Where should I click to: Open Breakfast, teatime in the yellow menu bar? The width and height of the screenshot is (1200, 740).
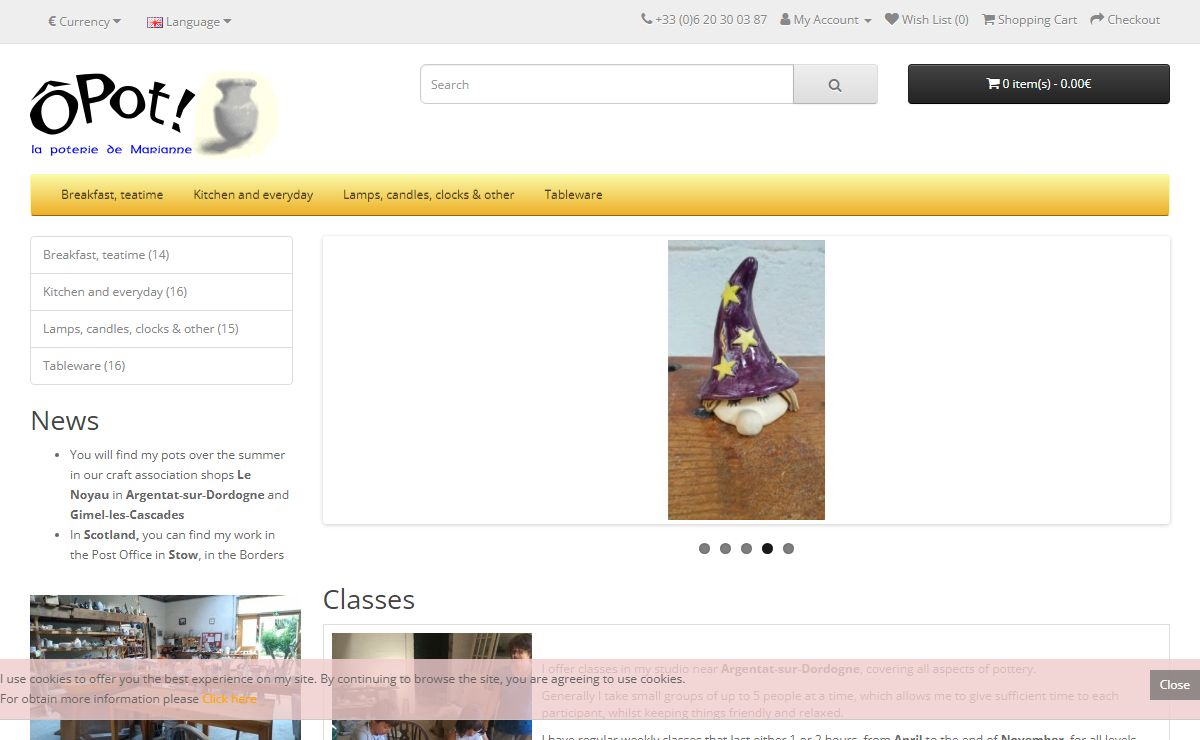point(112,195)
